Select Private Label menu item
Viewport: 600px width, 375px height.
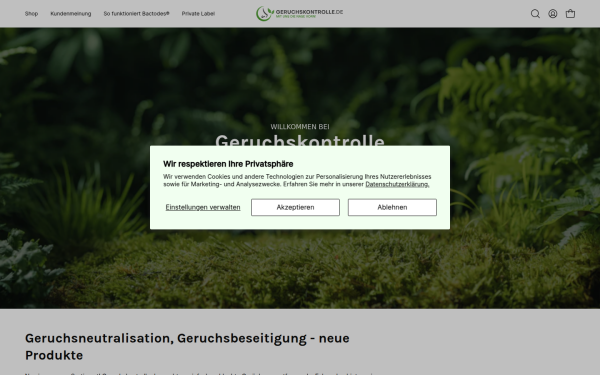[198, 13]
